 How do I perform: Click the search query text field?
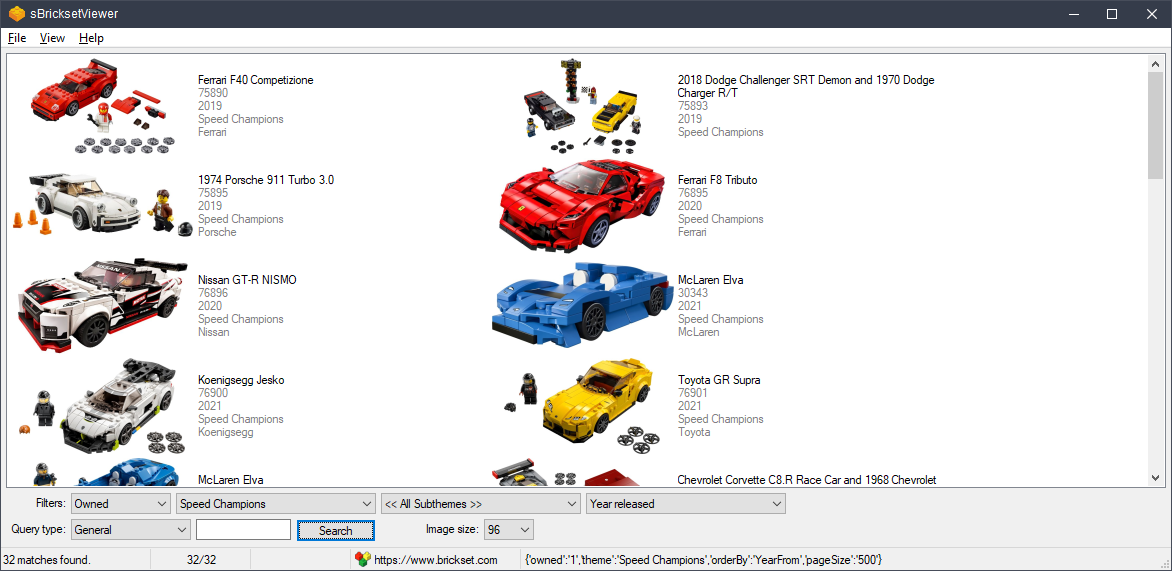pyautogui.click(x=243, y=530)
